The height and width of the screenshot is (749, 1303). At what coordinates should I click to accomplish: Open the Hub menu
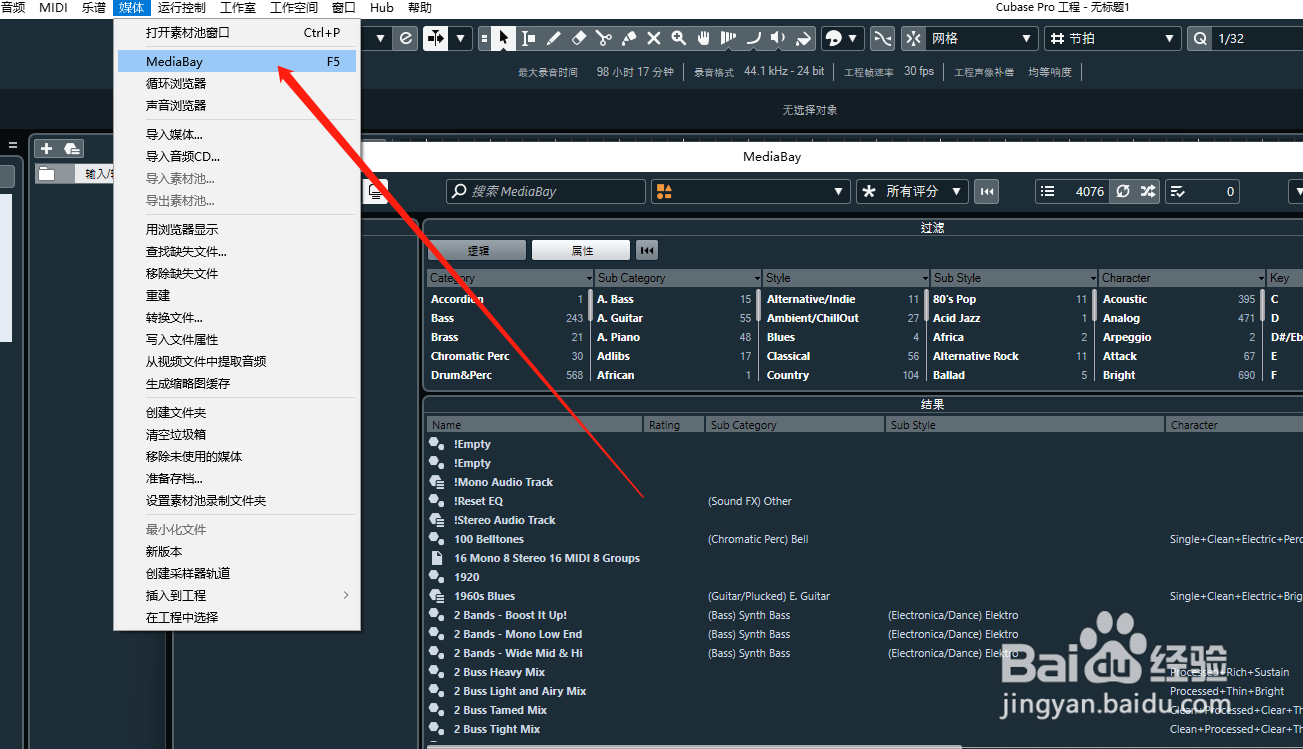point(382,8)
